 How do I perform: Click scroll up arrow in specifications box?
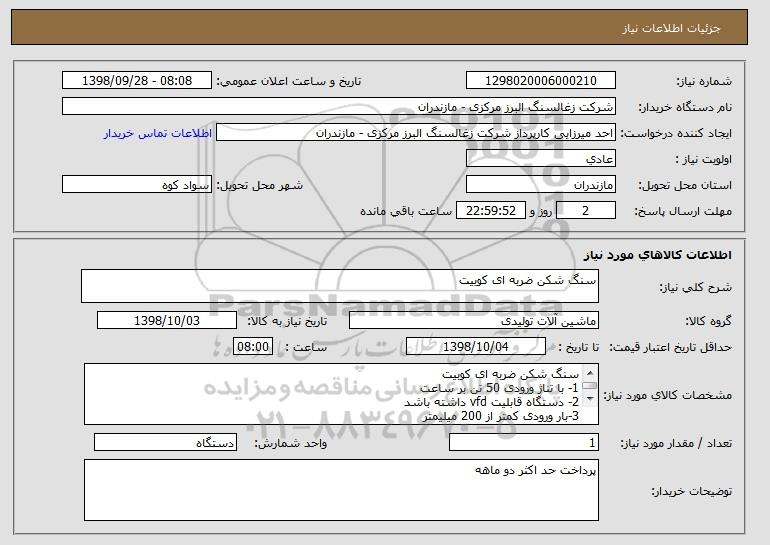(590, 373)
